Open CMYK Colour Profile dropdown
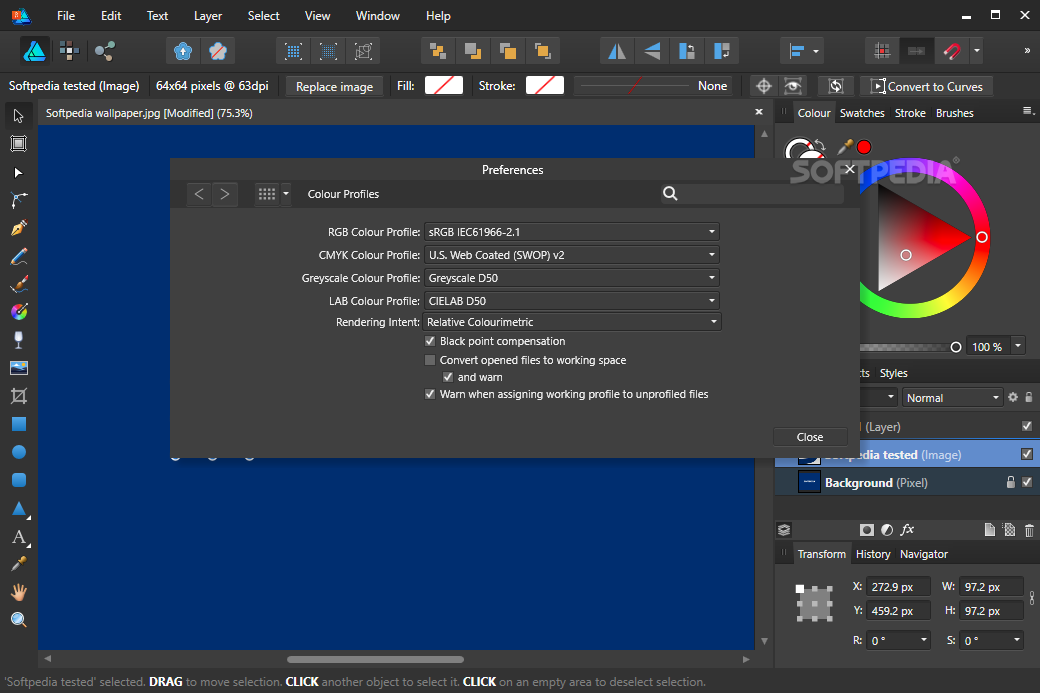 click(x=572, y=255)
